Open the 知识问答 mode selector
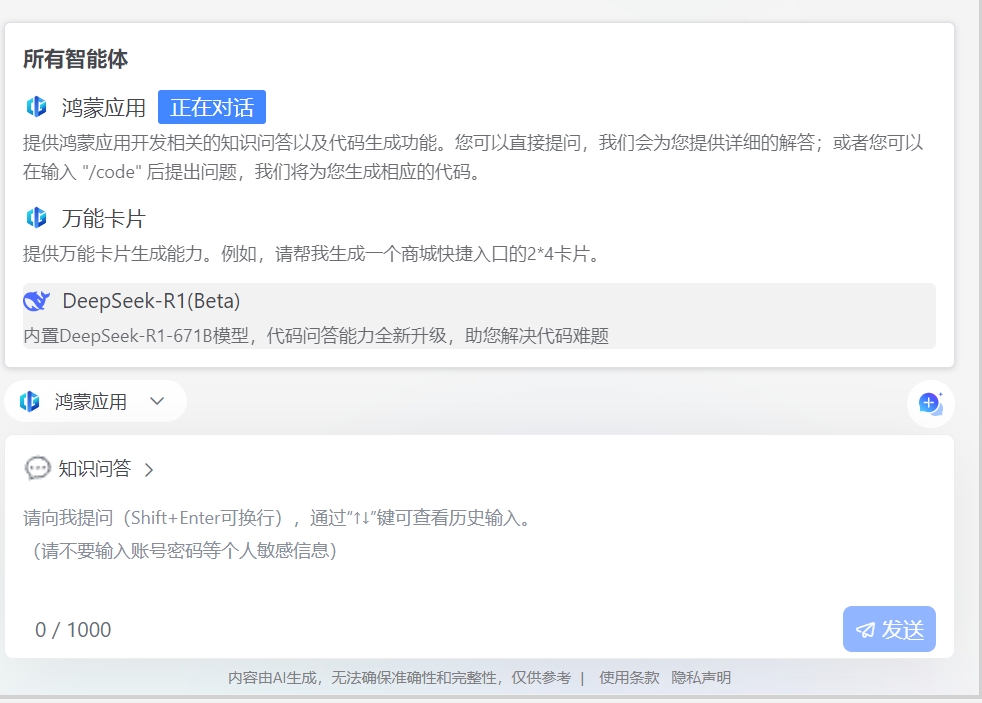This screenshot has height=703, width=982. point(90,469)
